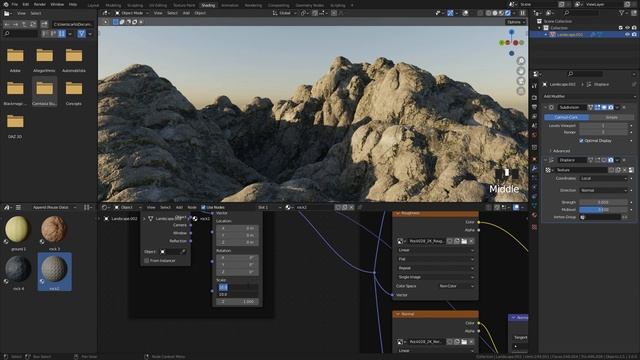Viewport: 640px width, 360px height.
Task: Click the Displace texture new copy icon
Action: click(x=618, y=170)
